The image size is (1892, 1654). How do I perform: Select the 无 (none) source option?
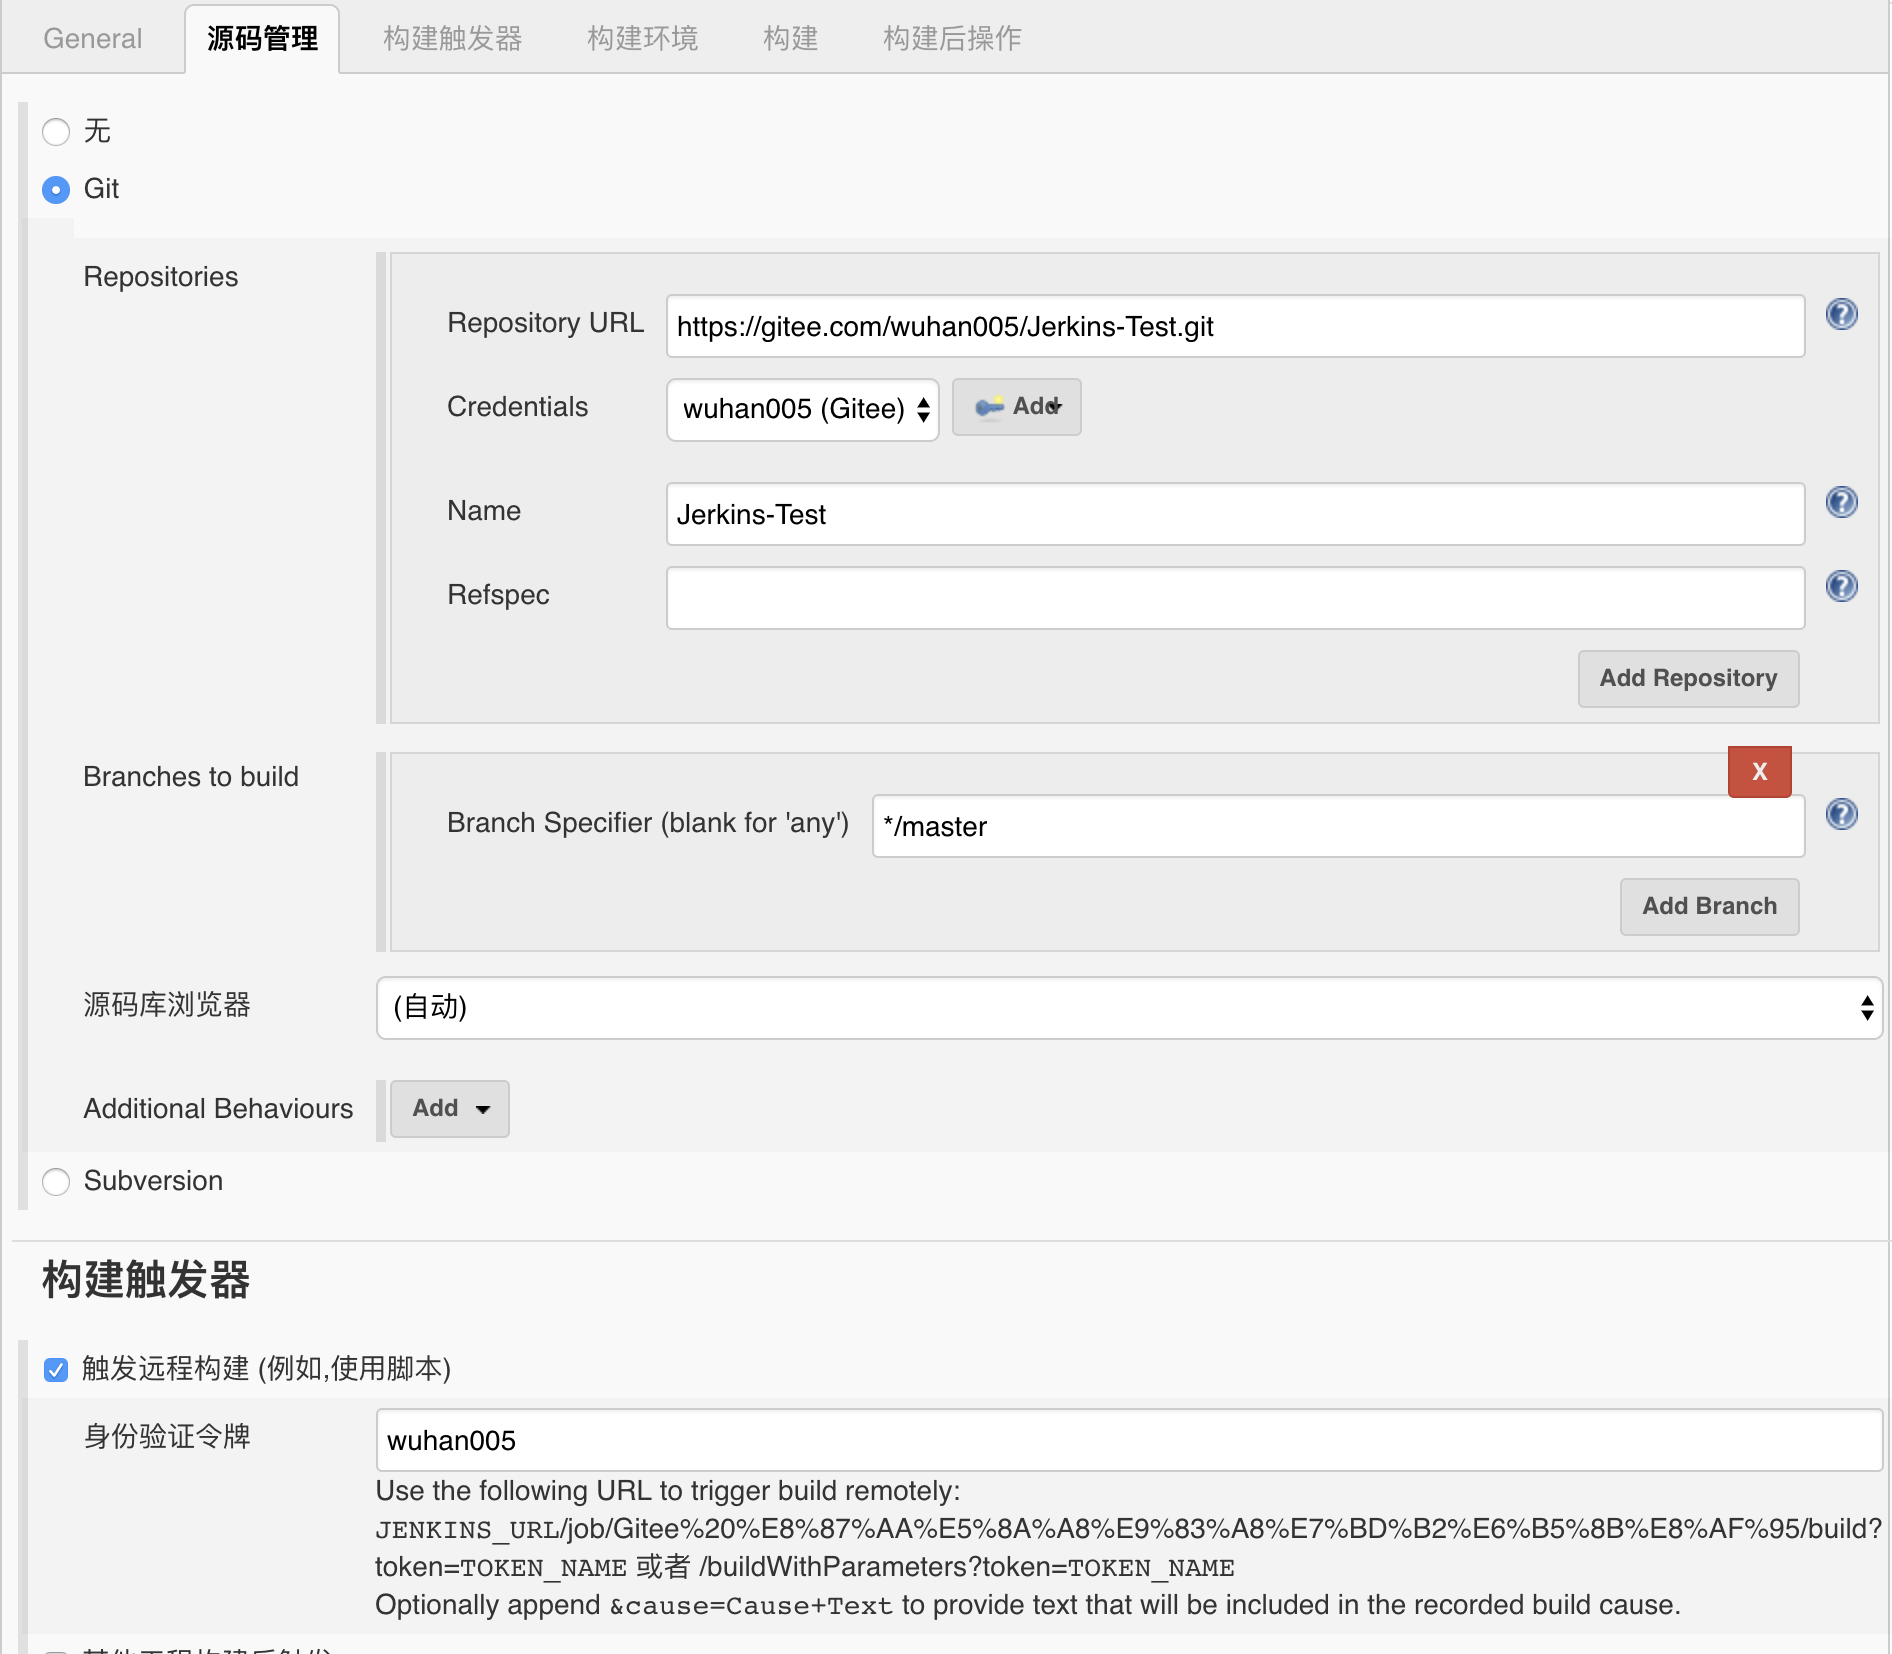click(56, 132)
